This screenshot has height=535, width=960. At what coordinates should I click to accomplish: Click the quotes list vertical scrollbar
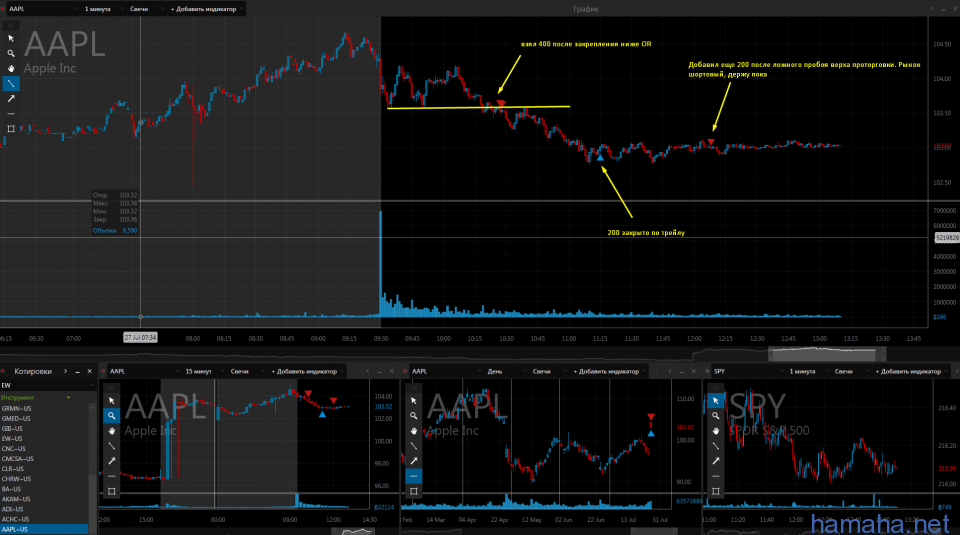point(92,468)
